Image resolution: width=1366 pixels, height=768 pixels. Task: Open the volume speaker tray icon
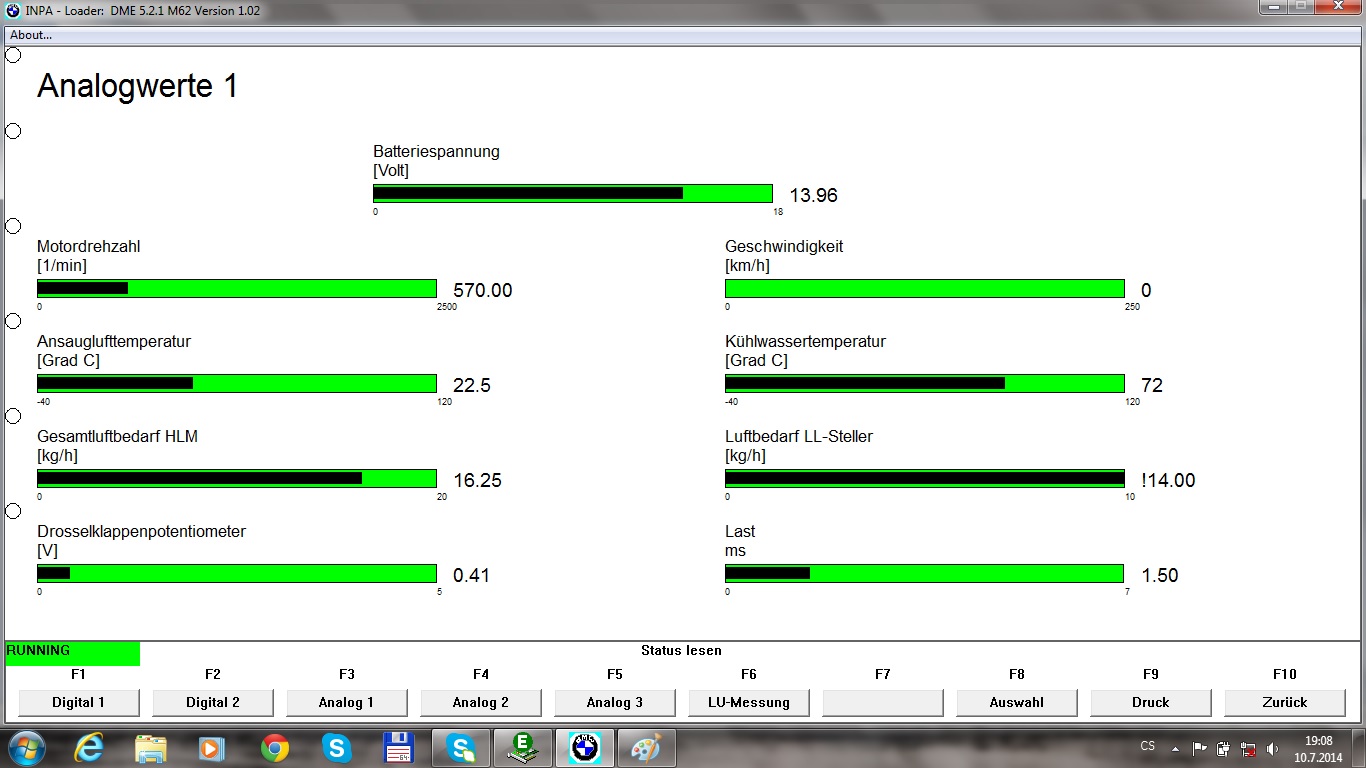(1273, 748)
